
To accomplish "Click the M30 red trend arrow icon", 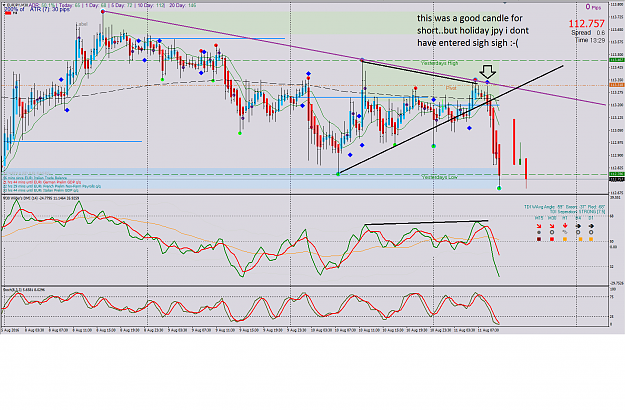I will pos(552,226).
